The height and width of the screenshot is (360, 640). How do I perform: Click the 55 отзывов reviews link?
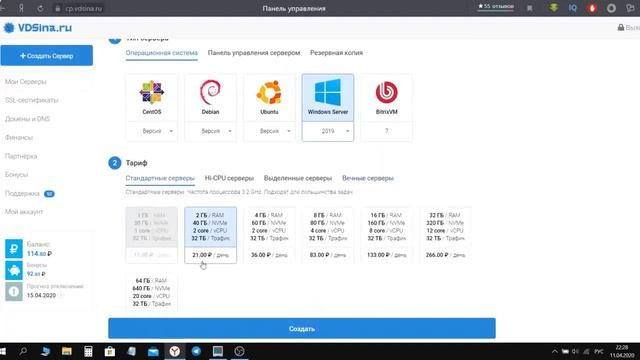(x=496, y=7)
